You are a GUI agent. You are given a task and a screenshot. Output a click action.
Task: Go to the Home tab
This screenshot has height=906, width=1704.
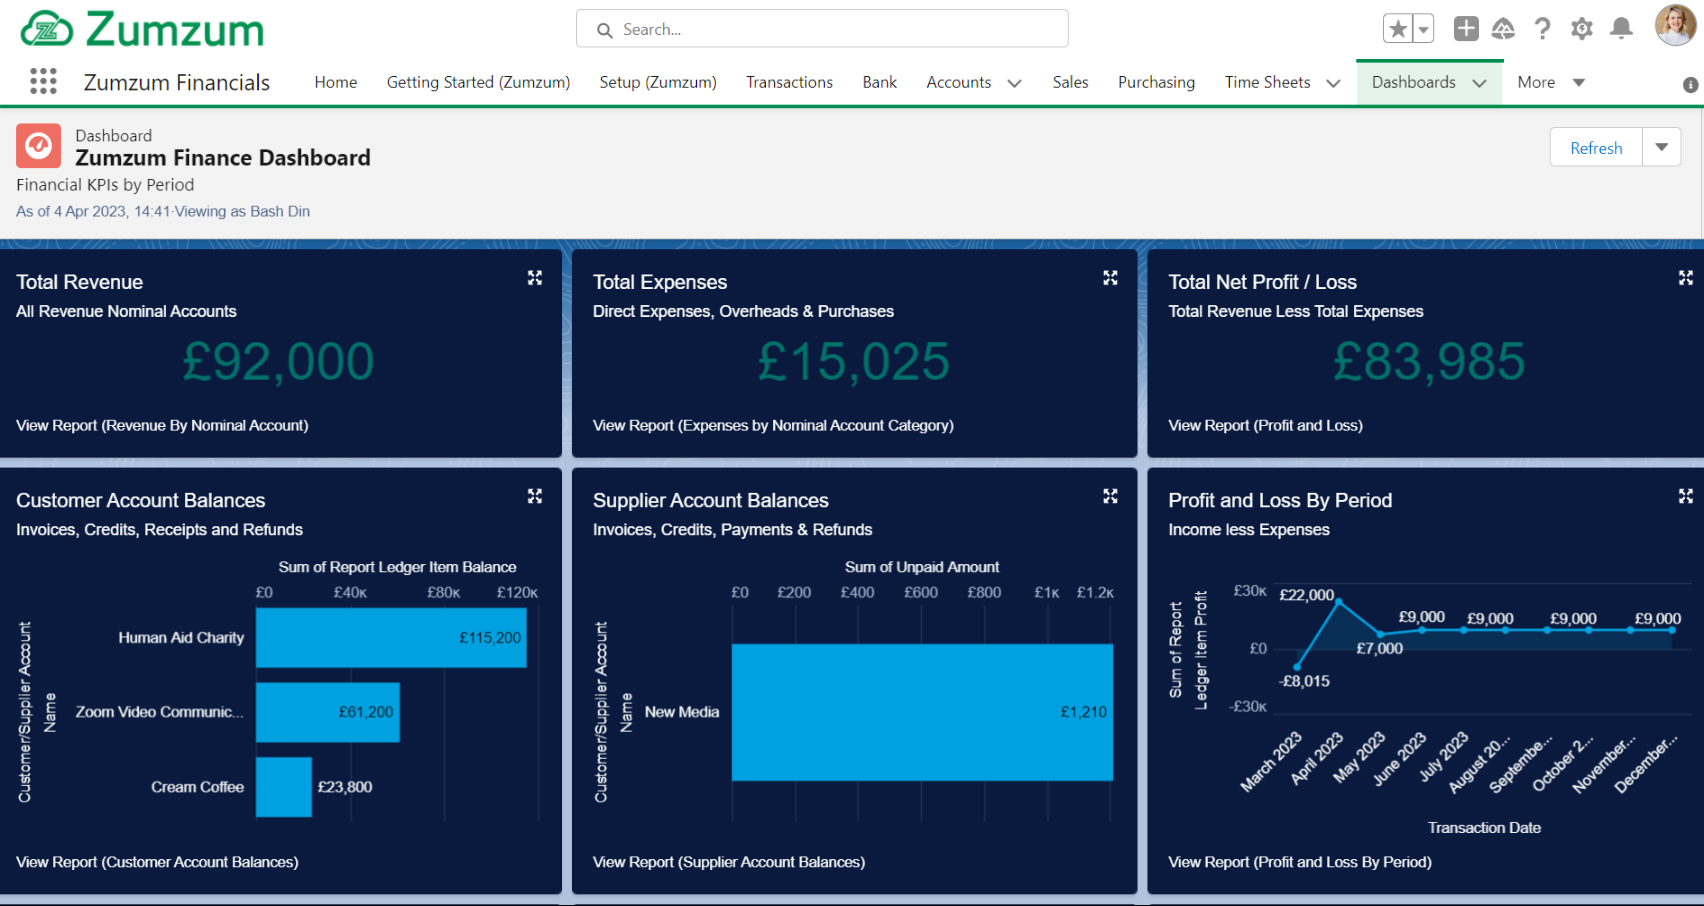click(x=336, y=82)
